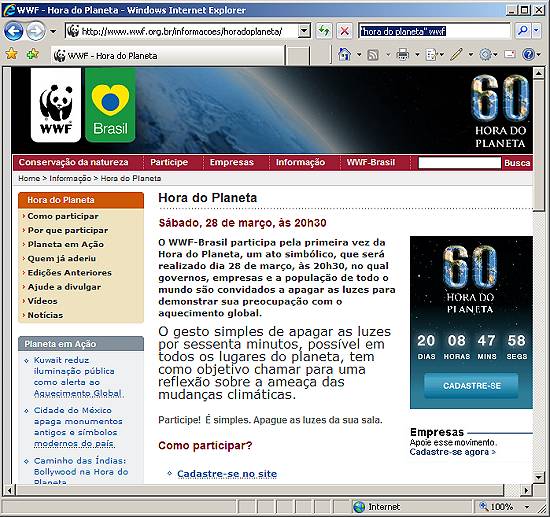Viewport: 550px width, 517px height.
Task: Open the Notícias sidebar link
Action: pyautogui.click(x=45, y=315)
